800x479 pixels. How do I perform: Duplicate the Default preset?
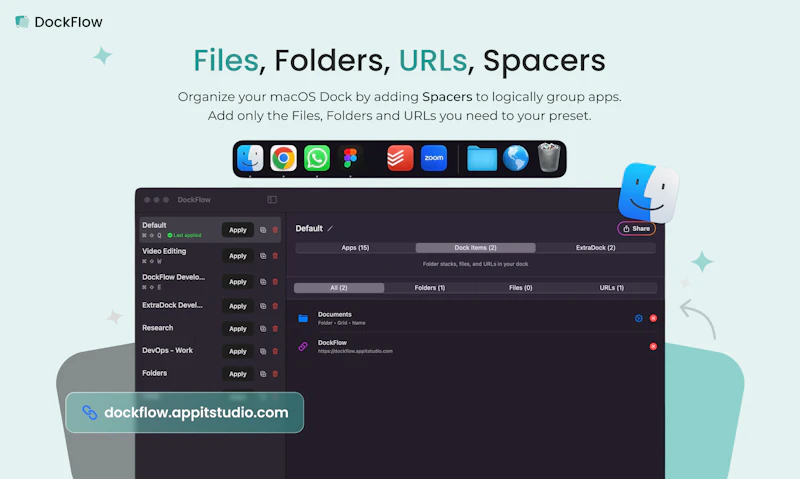(263, 230)
